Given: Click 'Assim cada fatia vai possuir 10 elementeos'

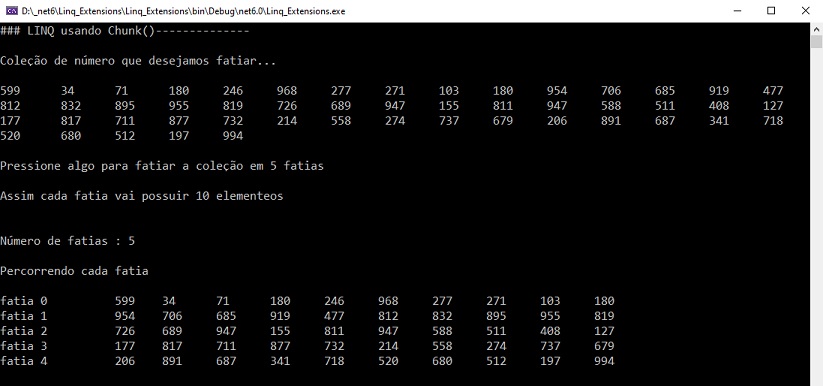Looking at the screenshot, I should click(x=142, y=196).
